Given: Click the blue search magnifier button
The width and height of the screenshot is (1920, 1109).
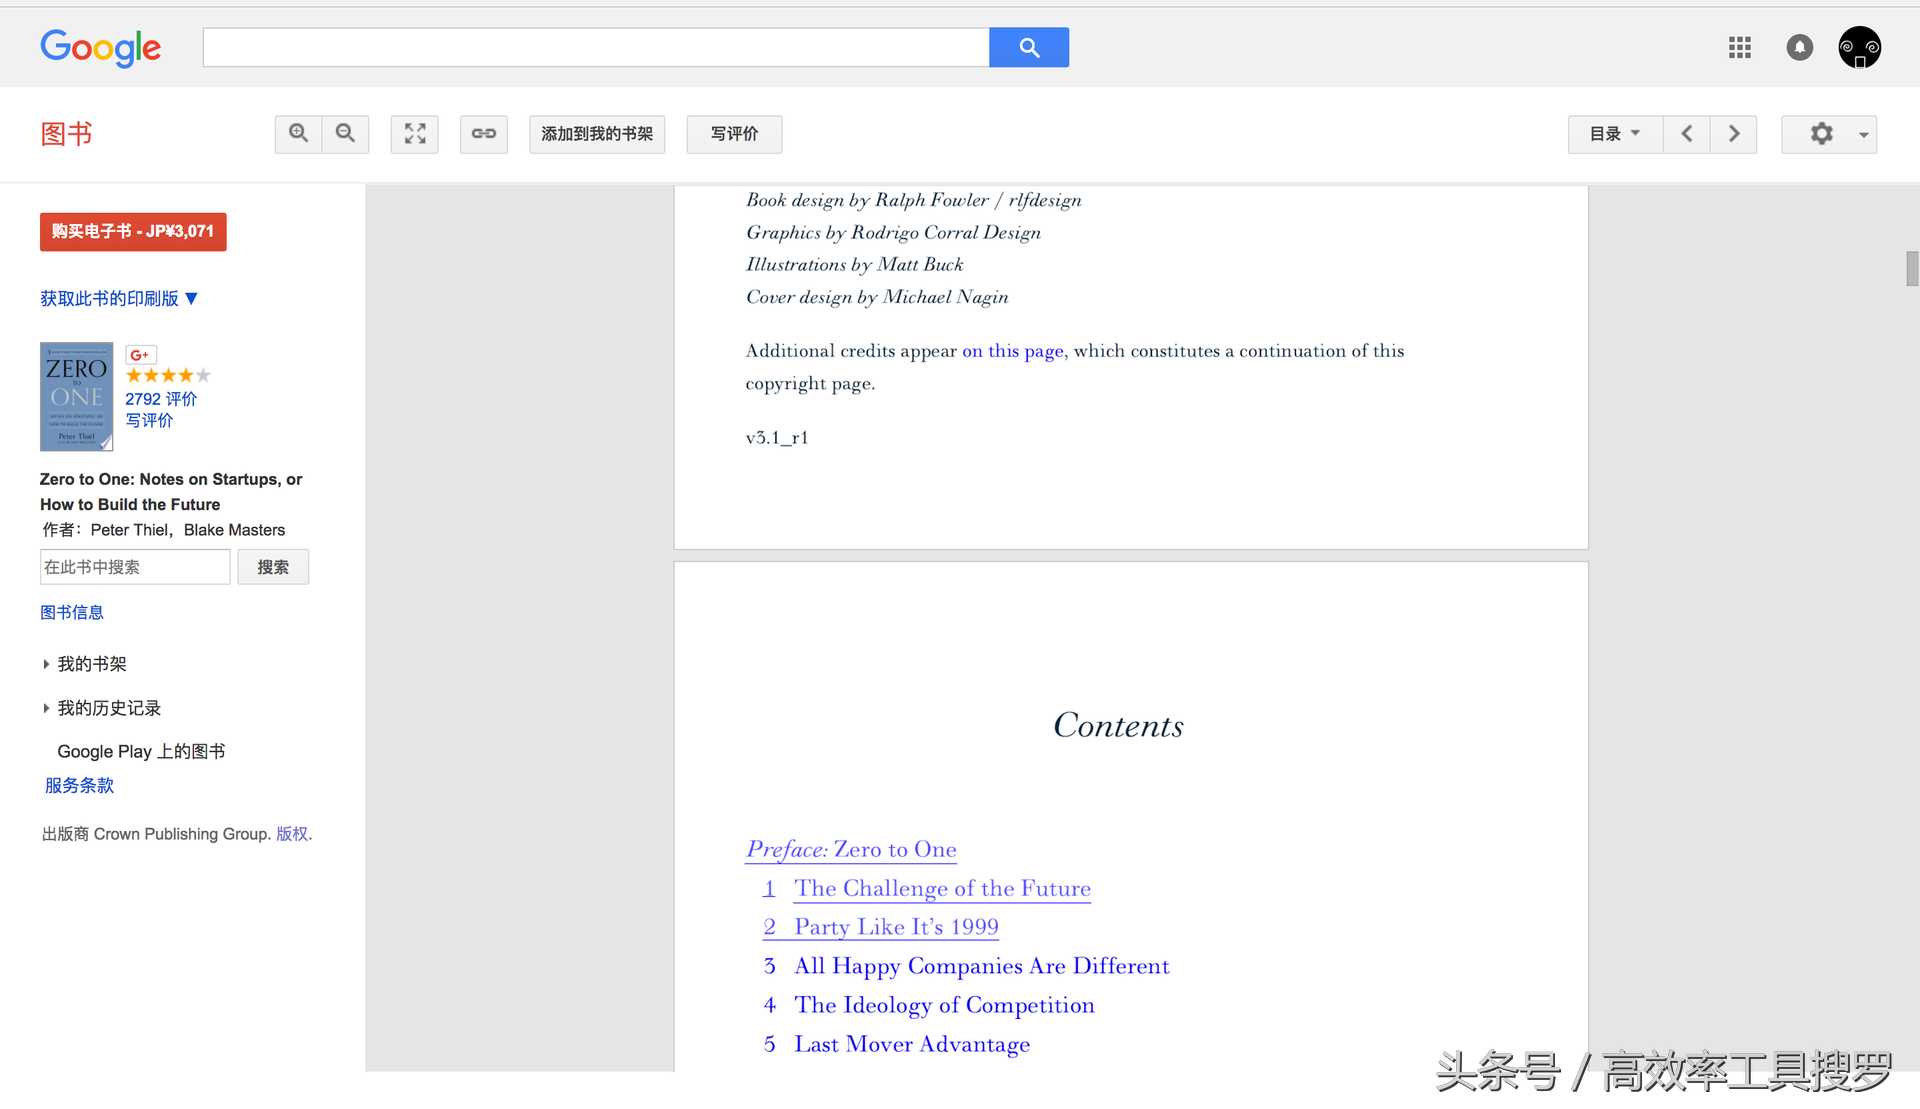Looking at the screenshot, I should (x=1029, y=47).
